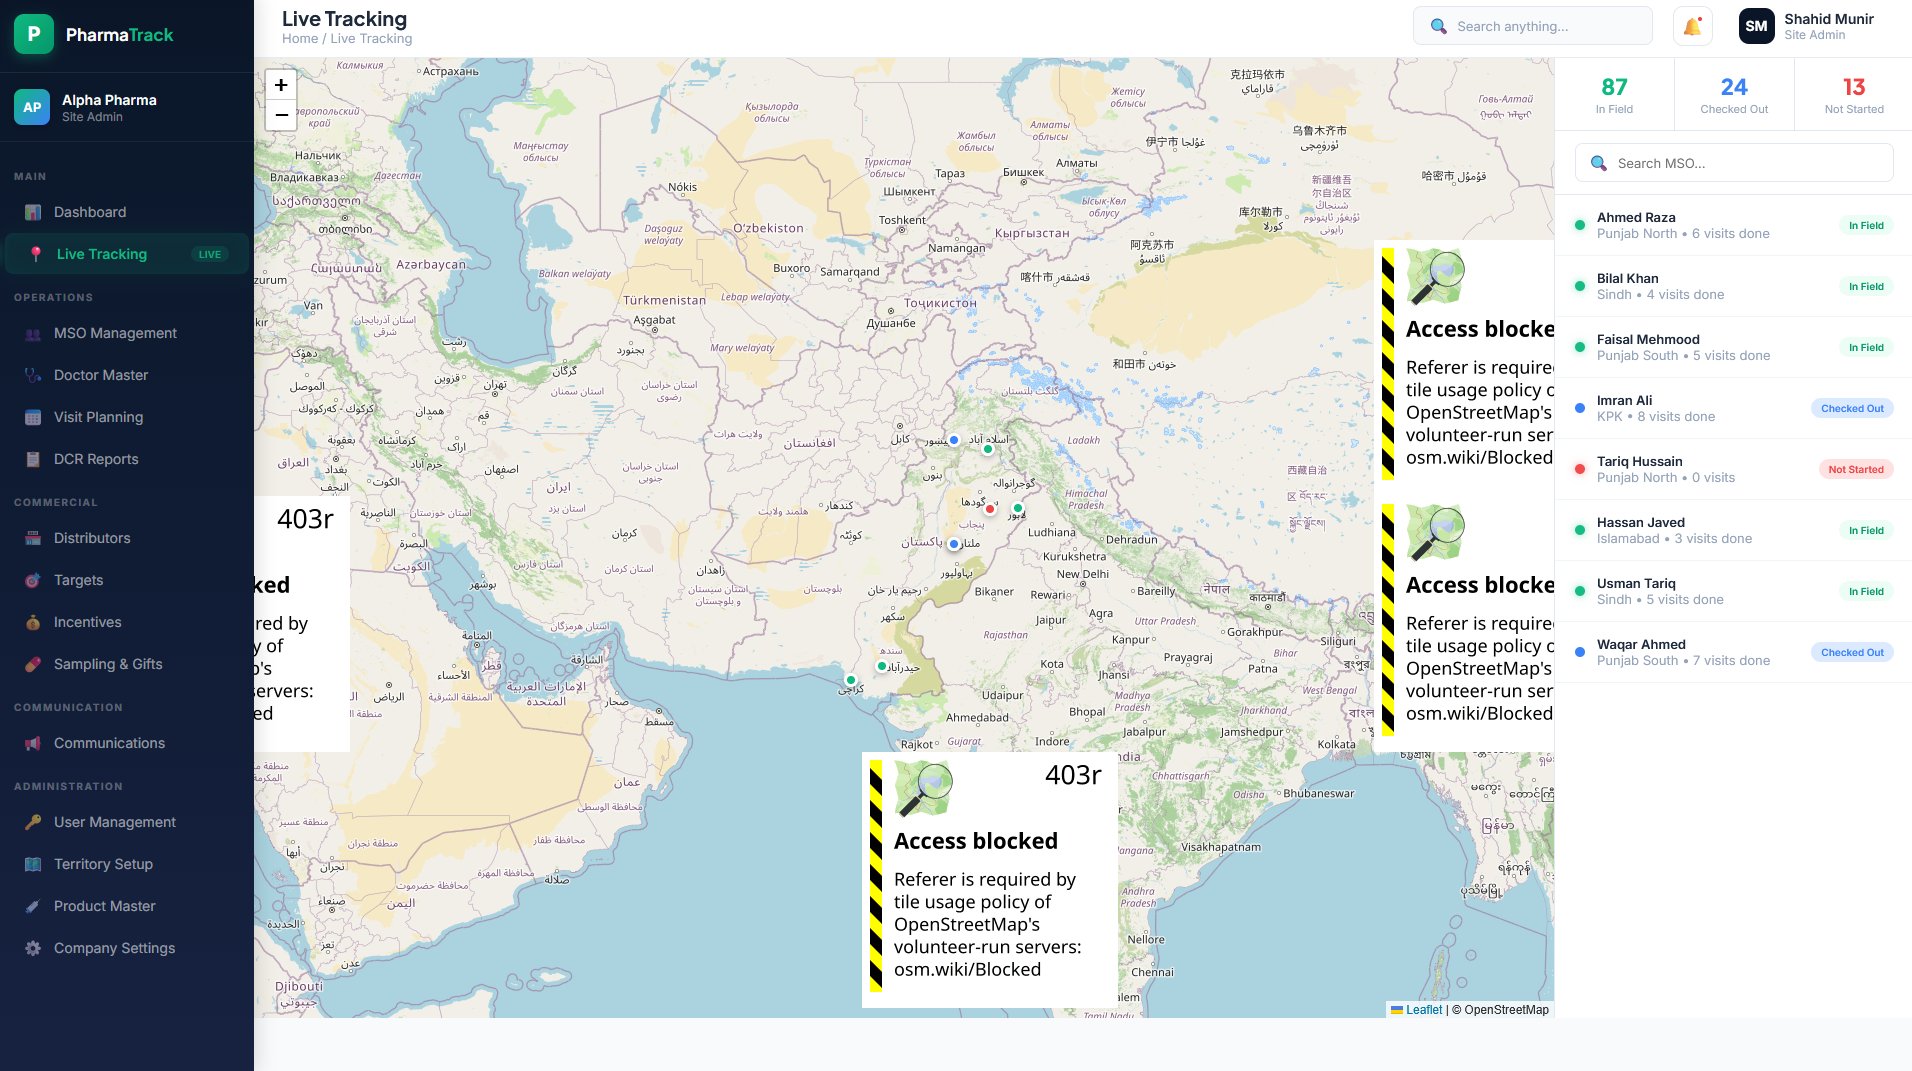Click Tariq Hussain's Not Started badge
The width and height of the screenshot is (1912, 1071).
point(1856,470)
